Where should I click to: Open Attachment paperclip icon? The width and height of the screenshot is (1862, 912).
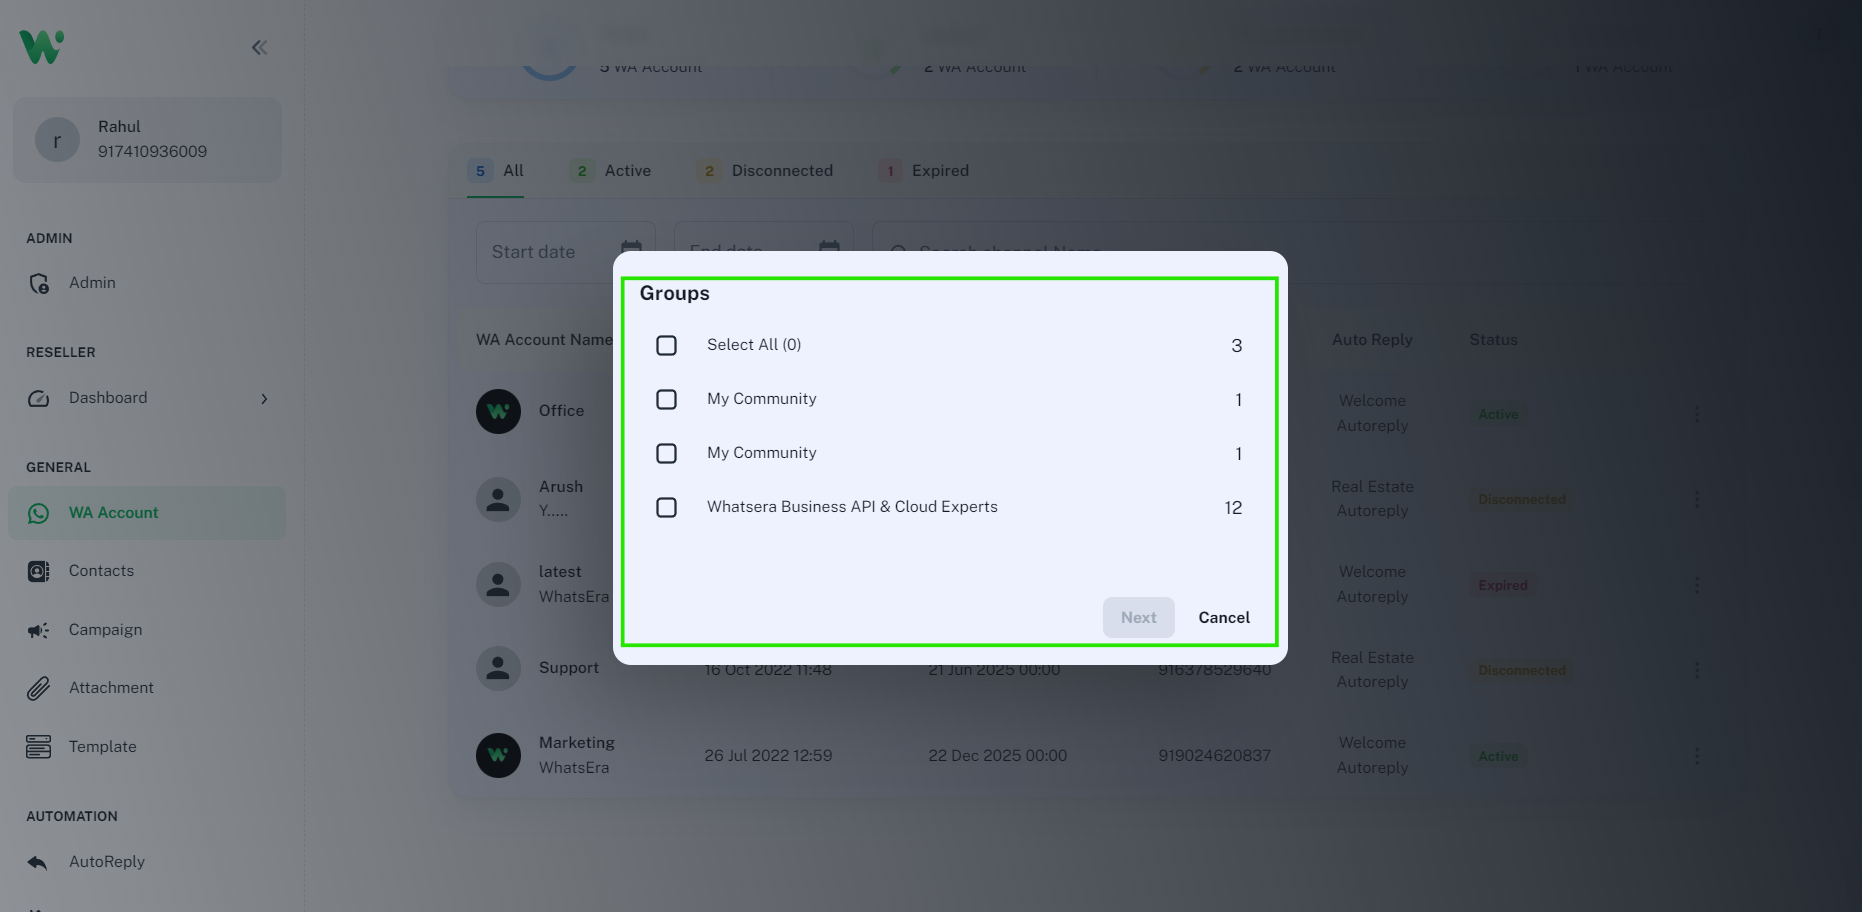click(39, 688)
